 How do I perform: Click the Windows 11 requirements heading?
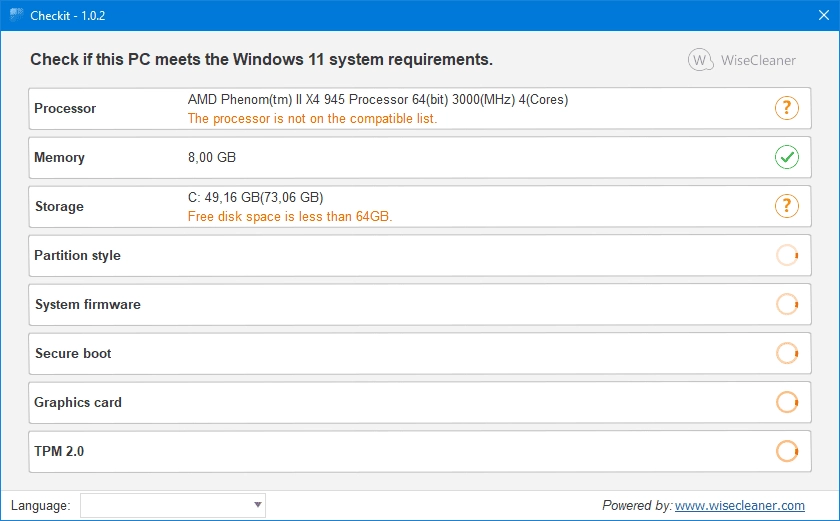[261, 59]
